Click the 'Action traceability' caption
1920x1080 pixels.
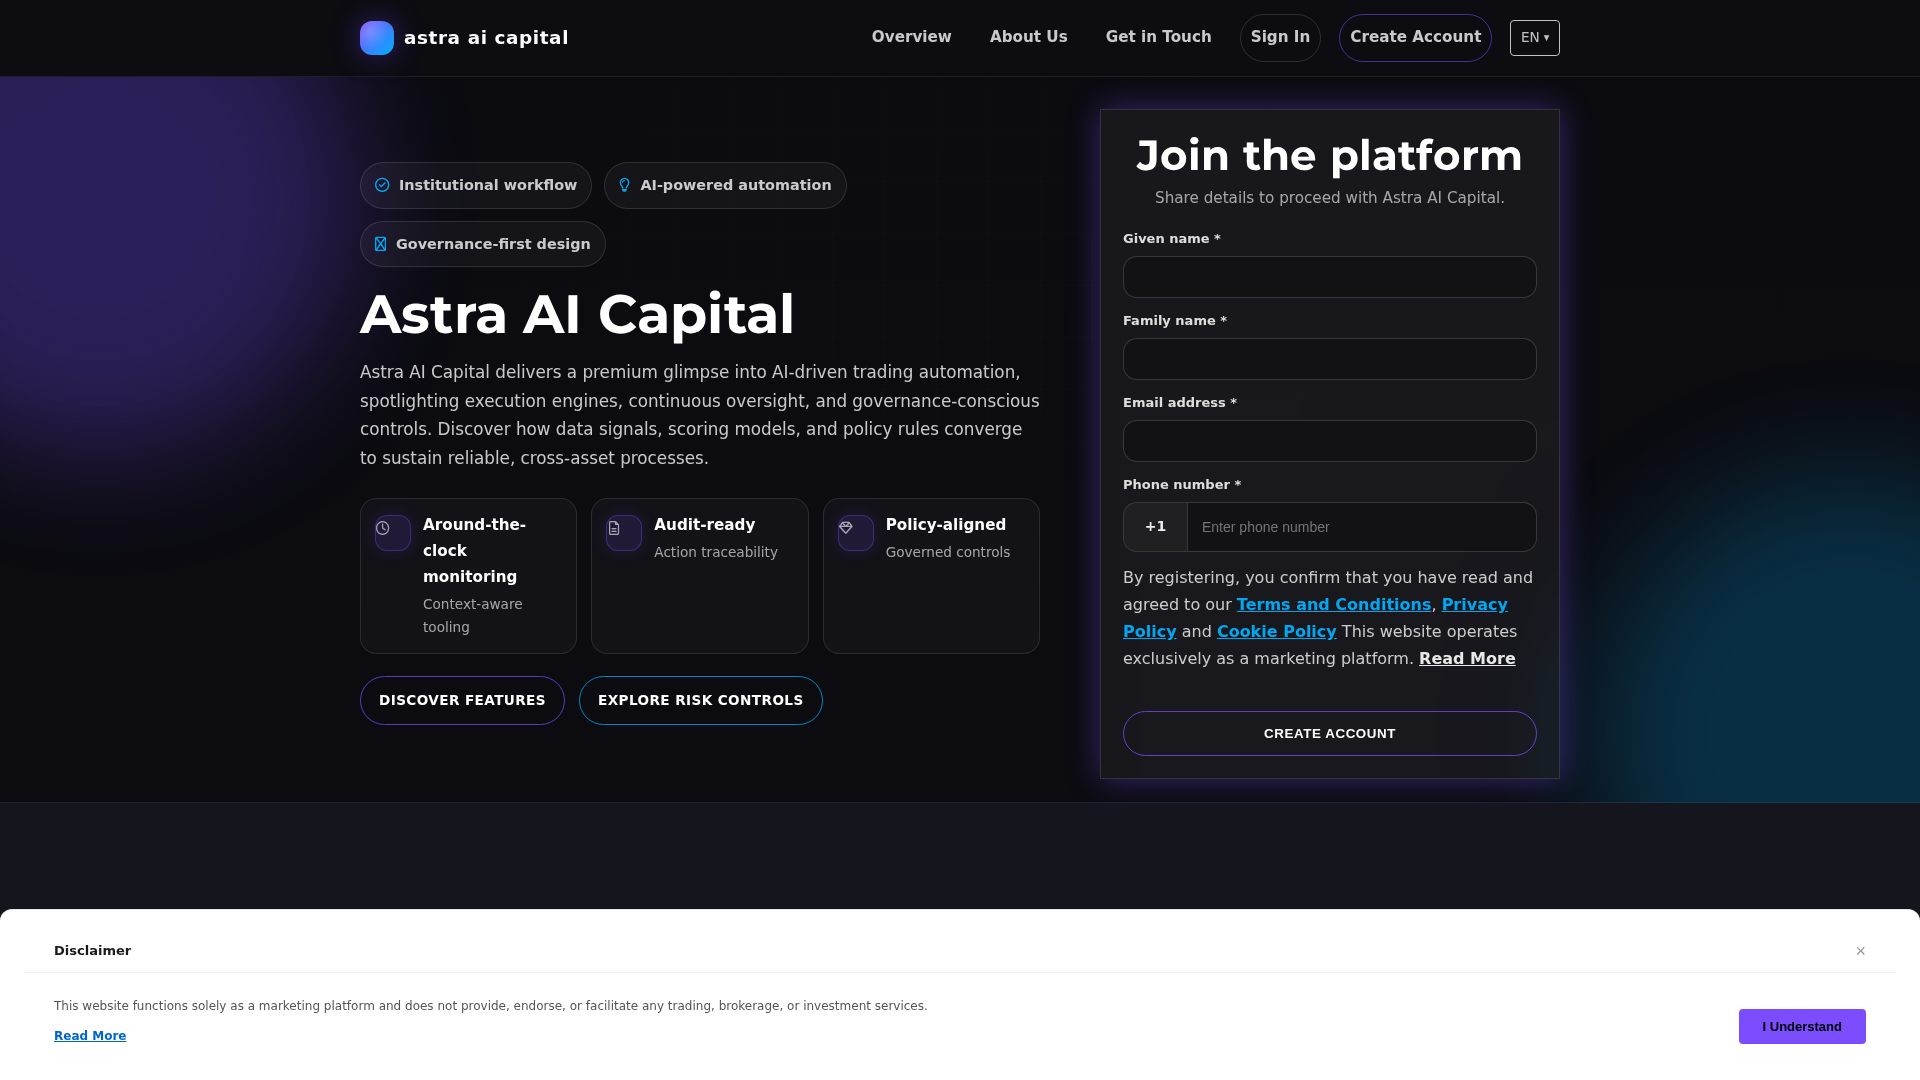pos(716,552)
